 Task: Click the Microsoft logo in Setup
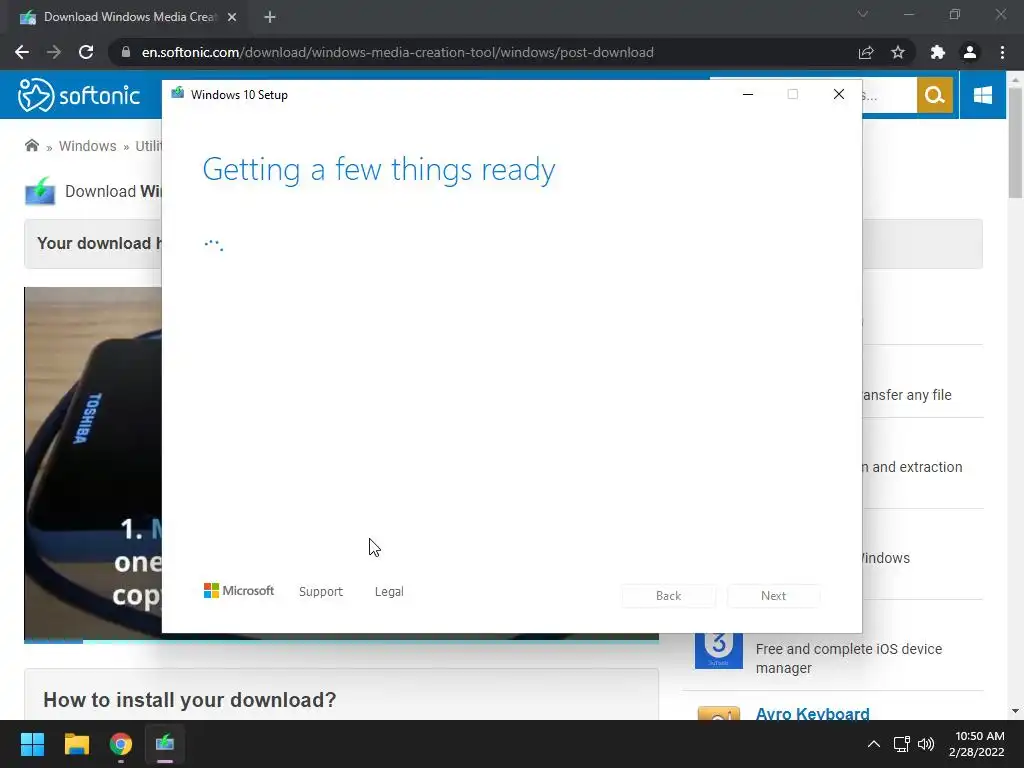point(239,590)
